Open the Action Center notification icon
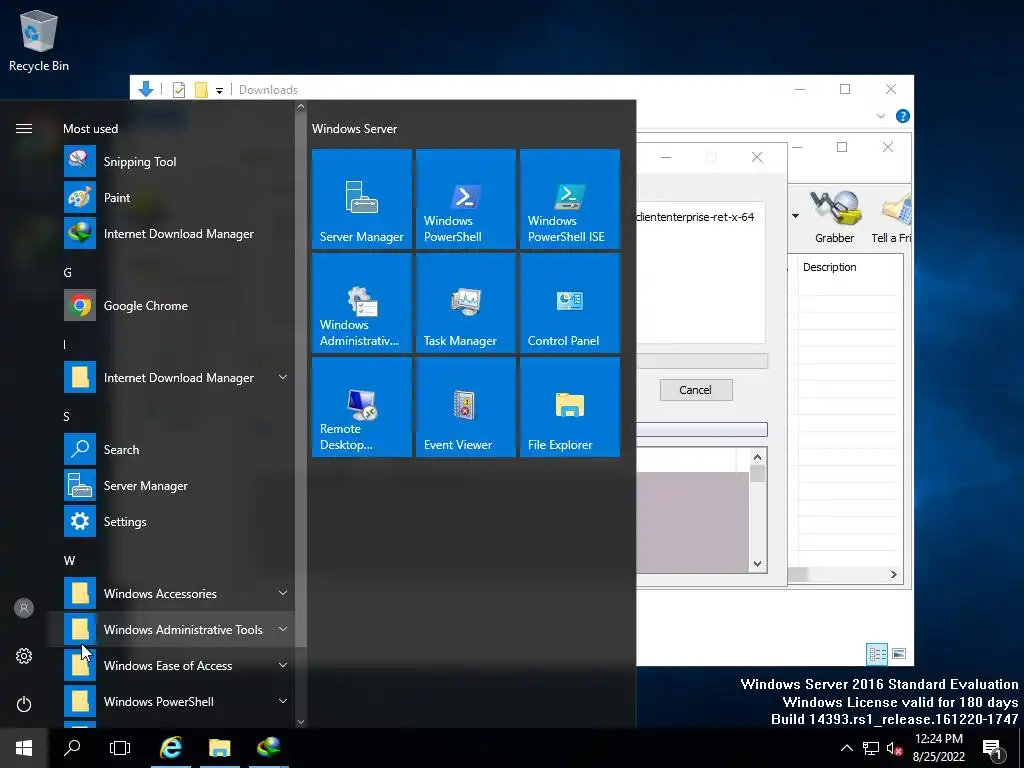 [992, 749]
